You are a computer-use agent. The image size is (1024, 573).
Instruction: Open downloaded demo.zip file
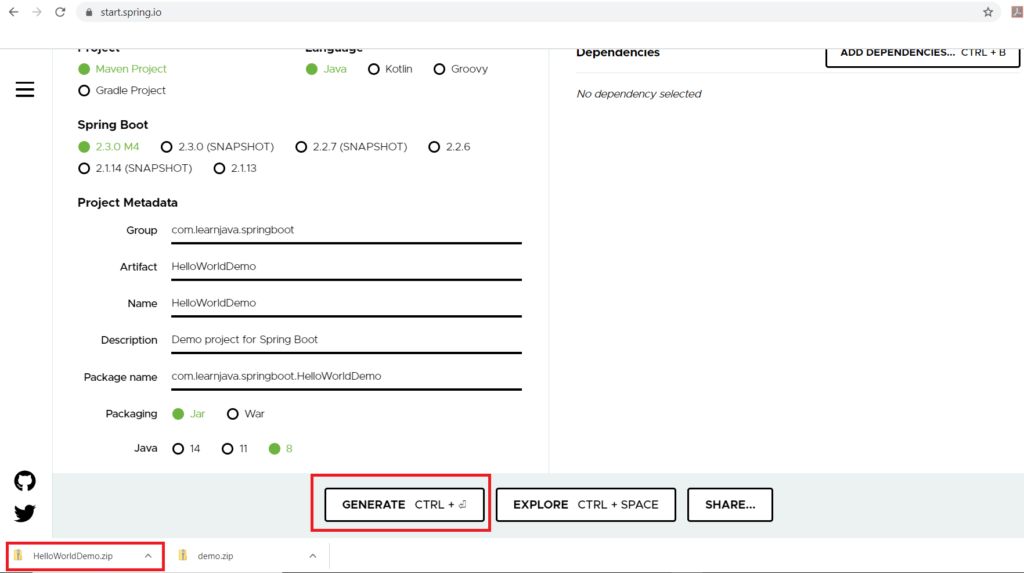[x=216, y=556]
